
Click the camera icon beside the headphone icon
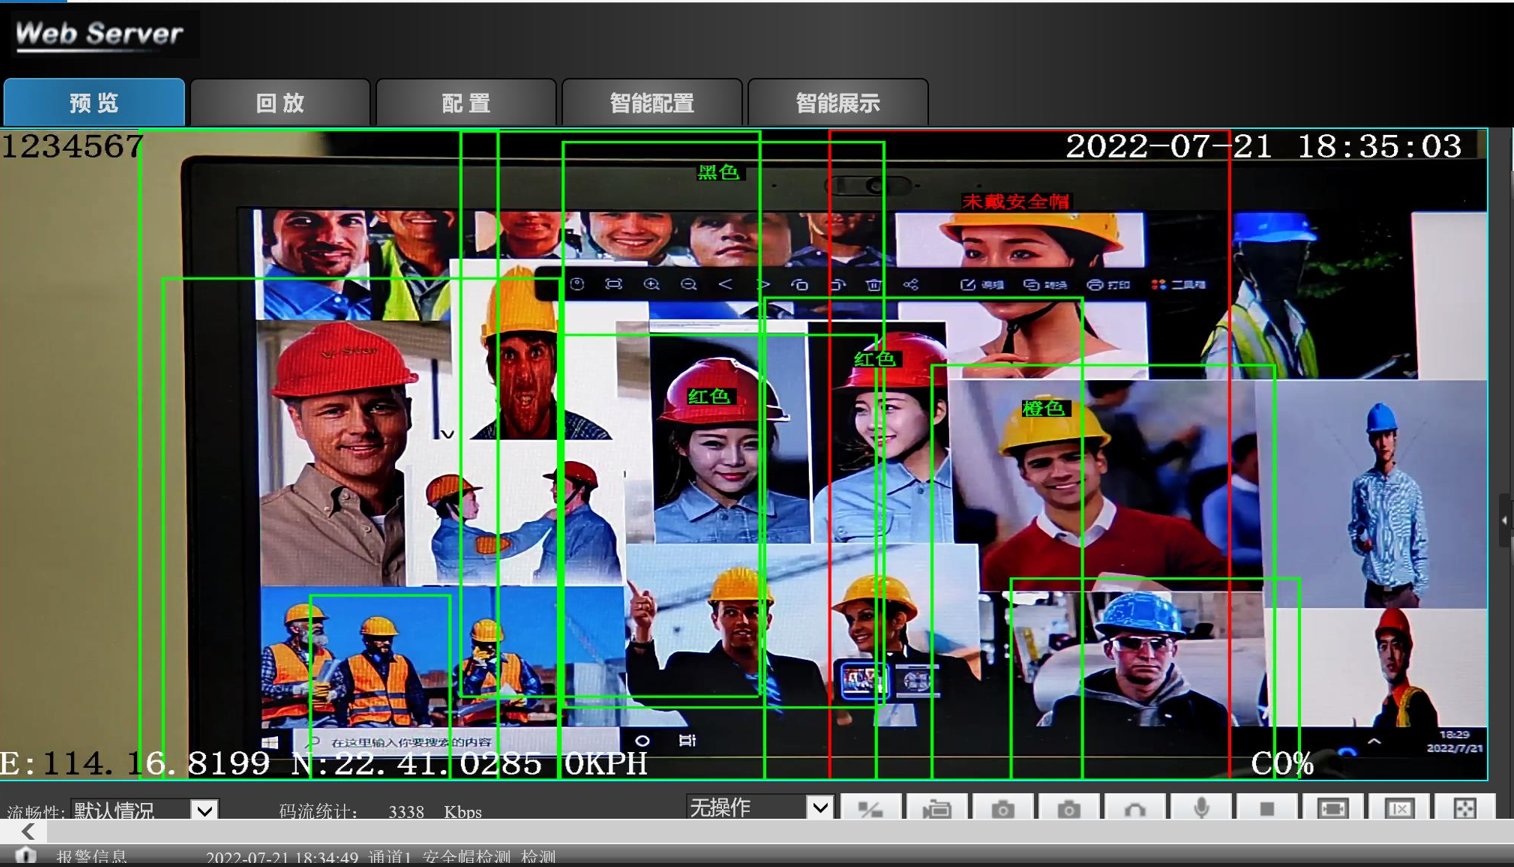point(1069,808)
